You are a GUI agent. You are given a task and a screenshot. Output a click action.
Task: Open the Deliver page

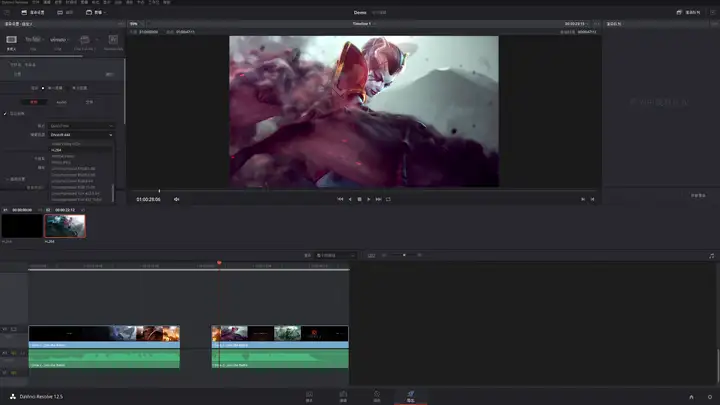coord(411,396)
